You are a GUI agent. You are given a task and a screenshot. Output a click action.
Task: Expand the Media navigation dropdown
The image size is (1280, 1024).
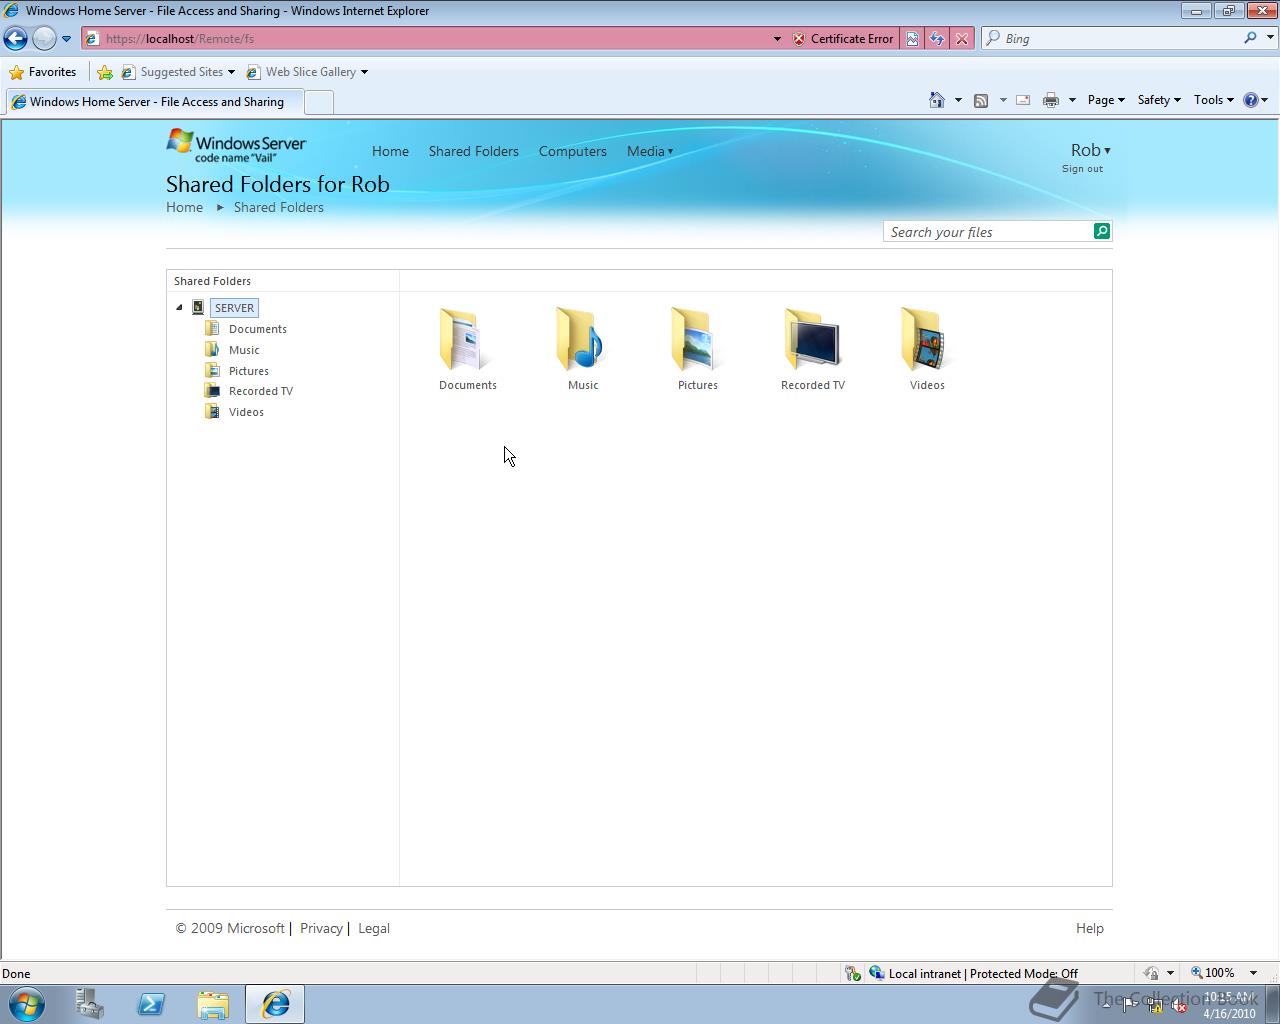click(650, 151)
